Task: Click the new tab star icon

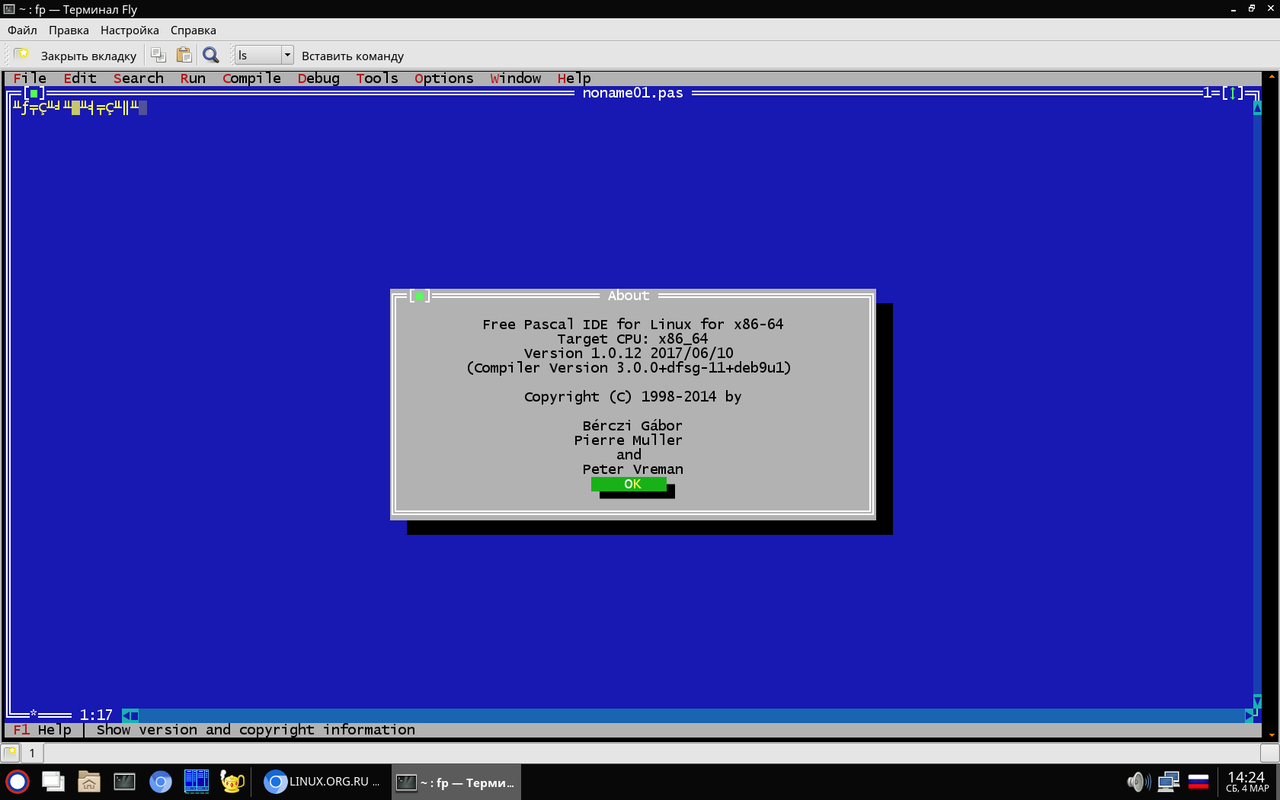Action: tap(20, 55)
